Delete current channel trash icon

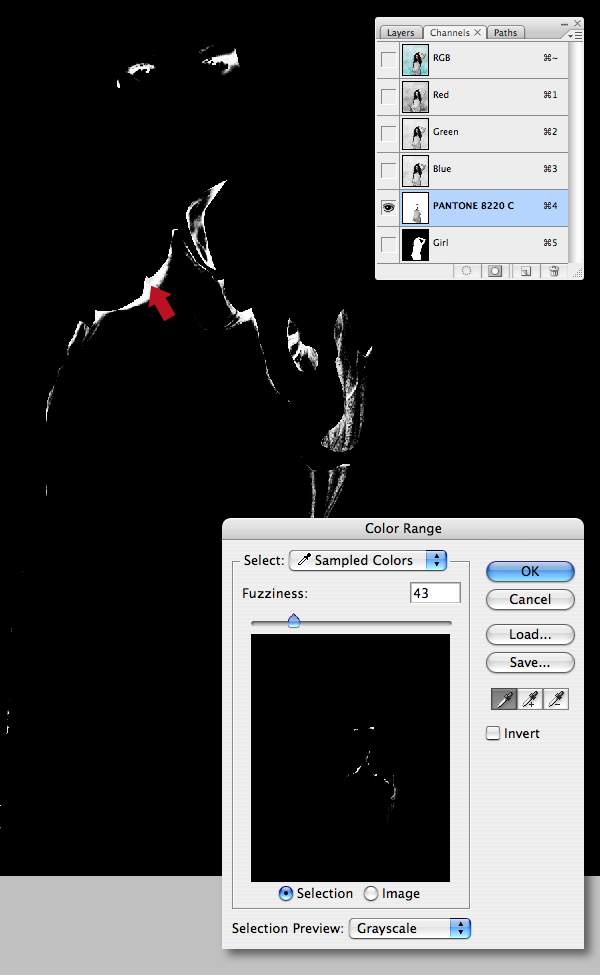click(x=553, y=270)
